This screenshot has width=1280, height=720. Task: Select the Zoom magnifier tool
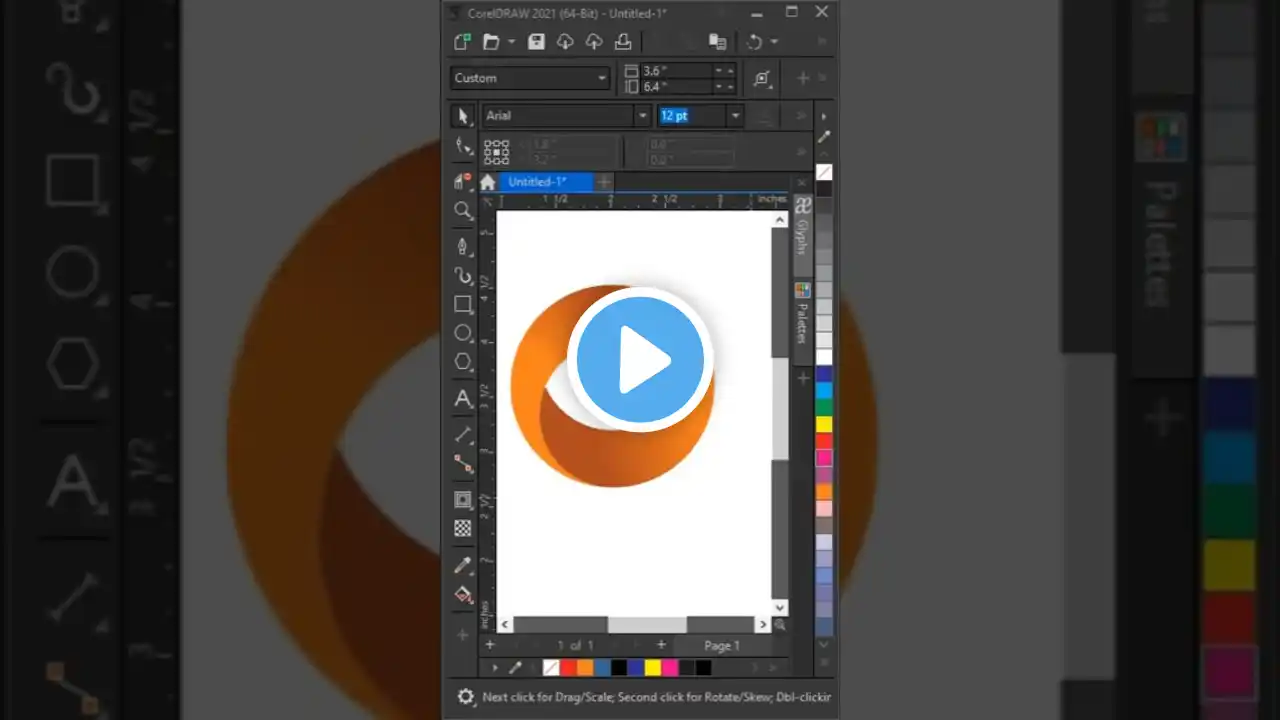pyautogui.click(x=462, y=210)
